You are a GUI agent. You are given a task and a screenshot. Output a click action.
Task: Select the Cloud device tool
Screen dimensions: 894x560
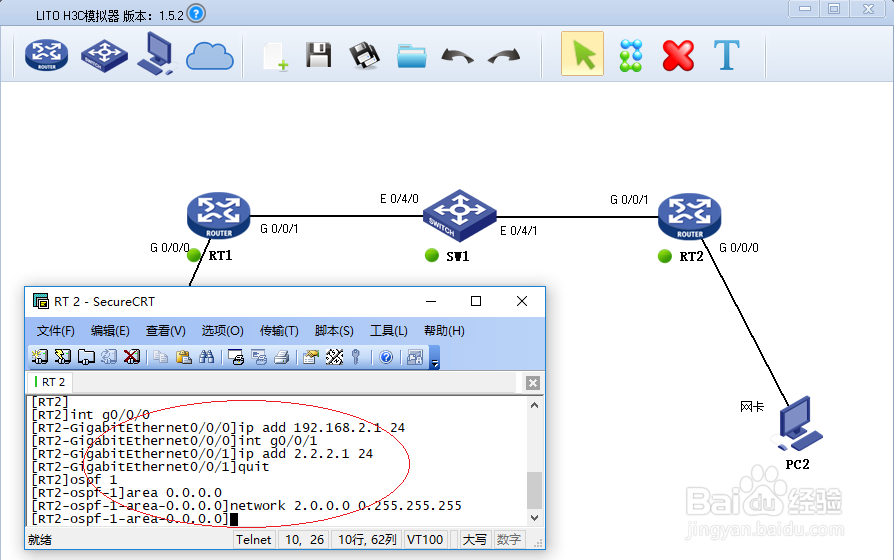(x=210, y=56)
